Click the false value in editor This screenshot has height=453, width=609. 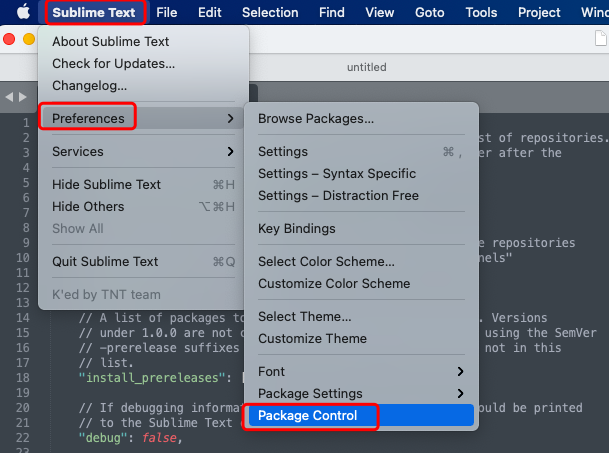coord(159,437)
